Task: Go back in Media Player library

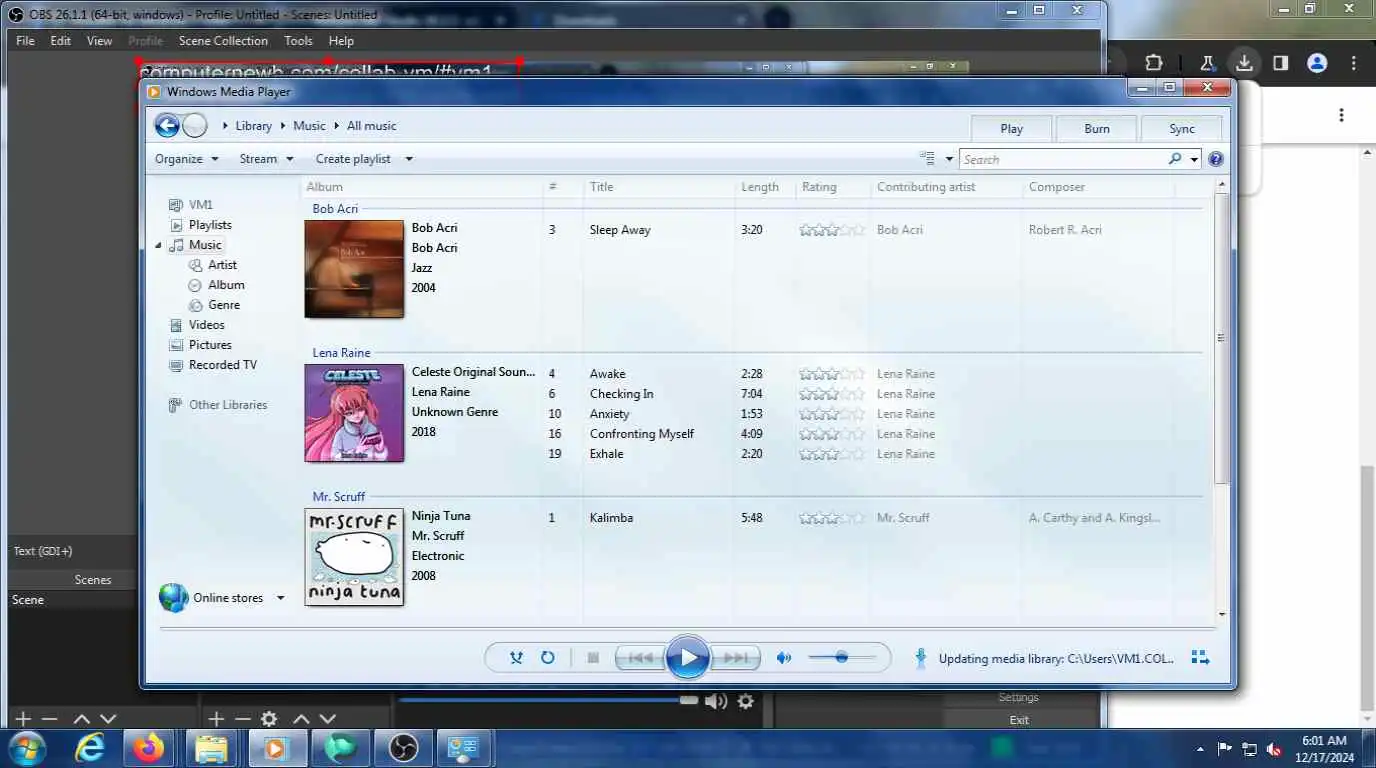Action: [167, 126]
